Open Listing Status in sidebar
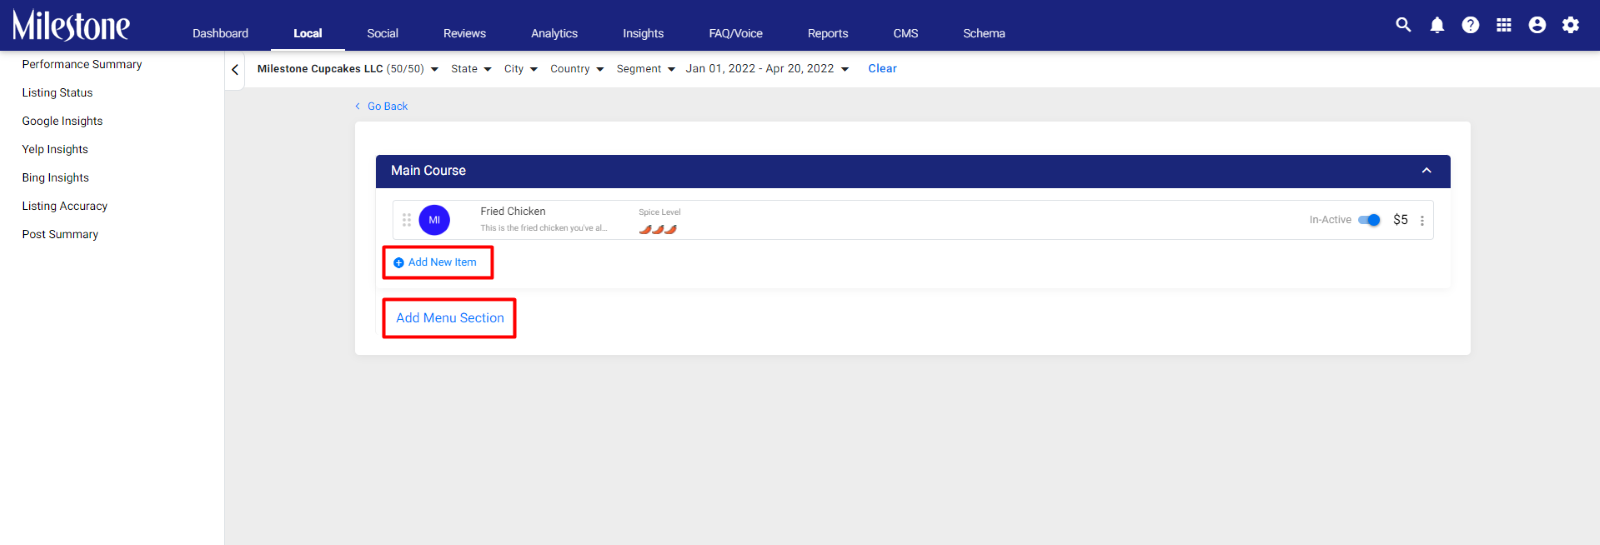1600x545 pixels. click(x=57, y=93)
